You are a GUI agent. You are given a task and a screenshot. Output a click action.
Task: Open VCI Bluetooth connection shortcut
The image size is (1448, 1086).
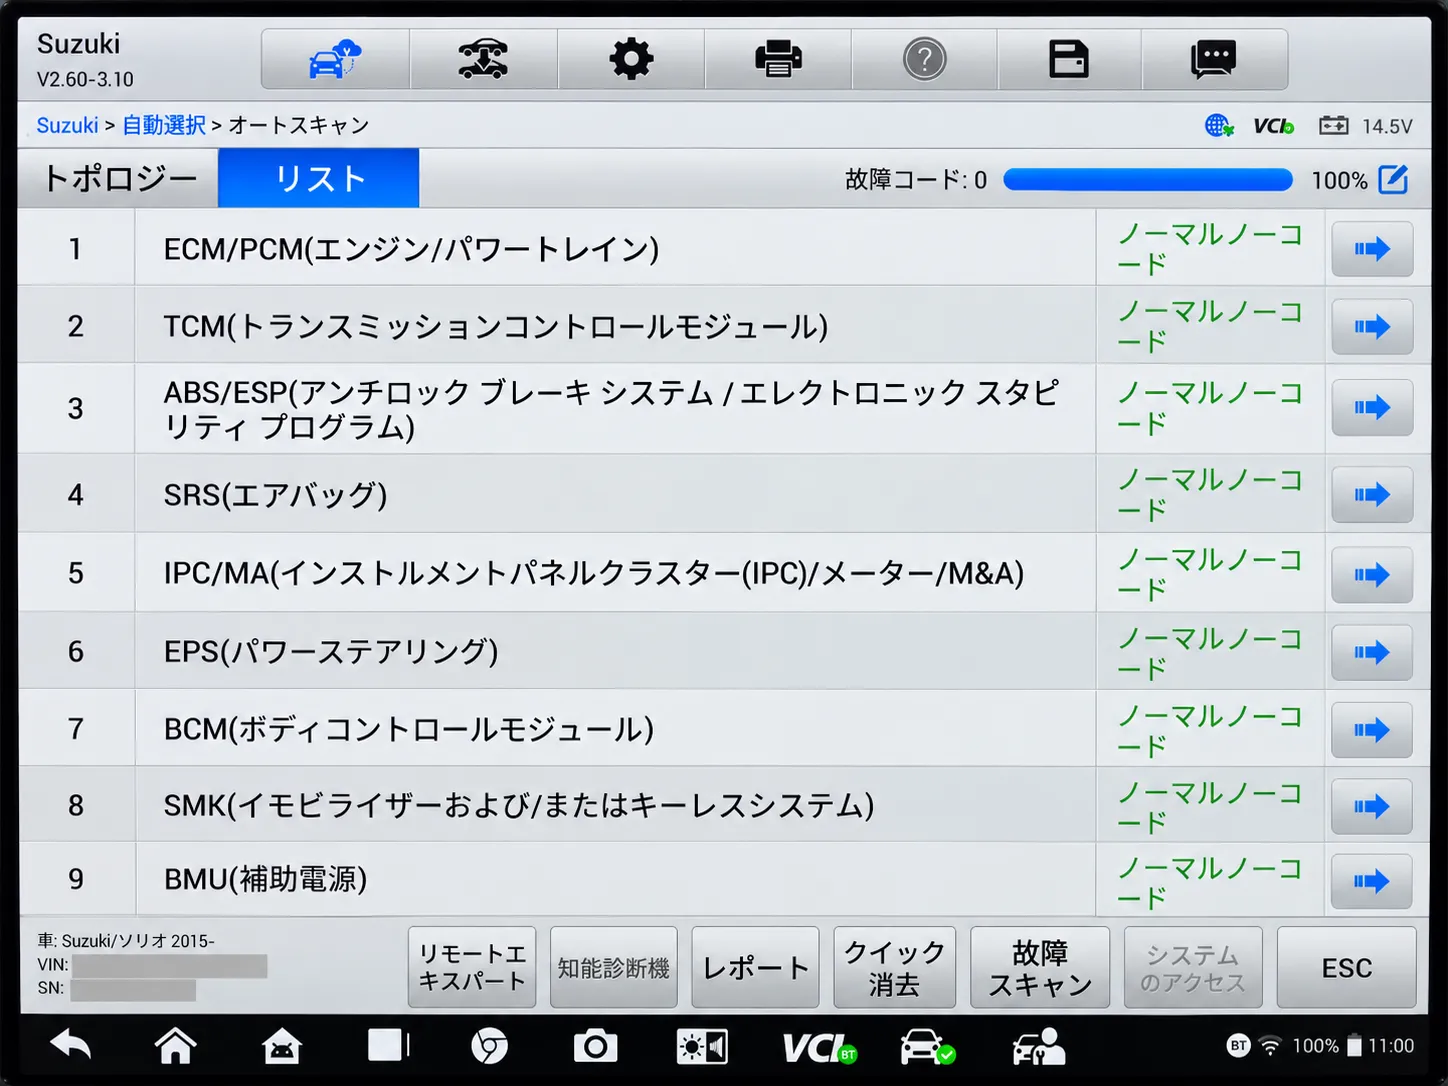[x=820, y=1047]
